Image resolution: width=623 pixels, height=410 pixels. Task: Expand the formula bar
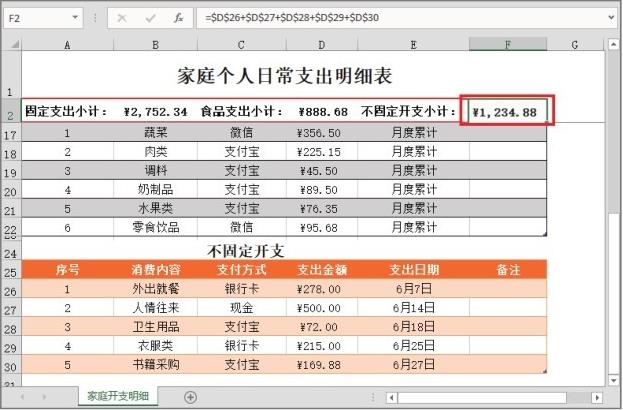point(610,18)
